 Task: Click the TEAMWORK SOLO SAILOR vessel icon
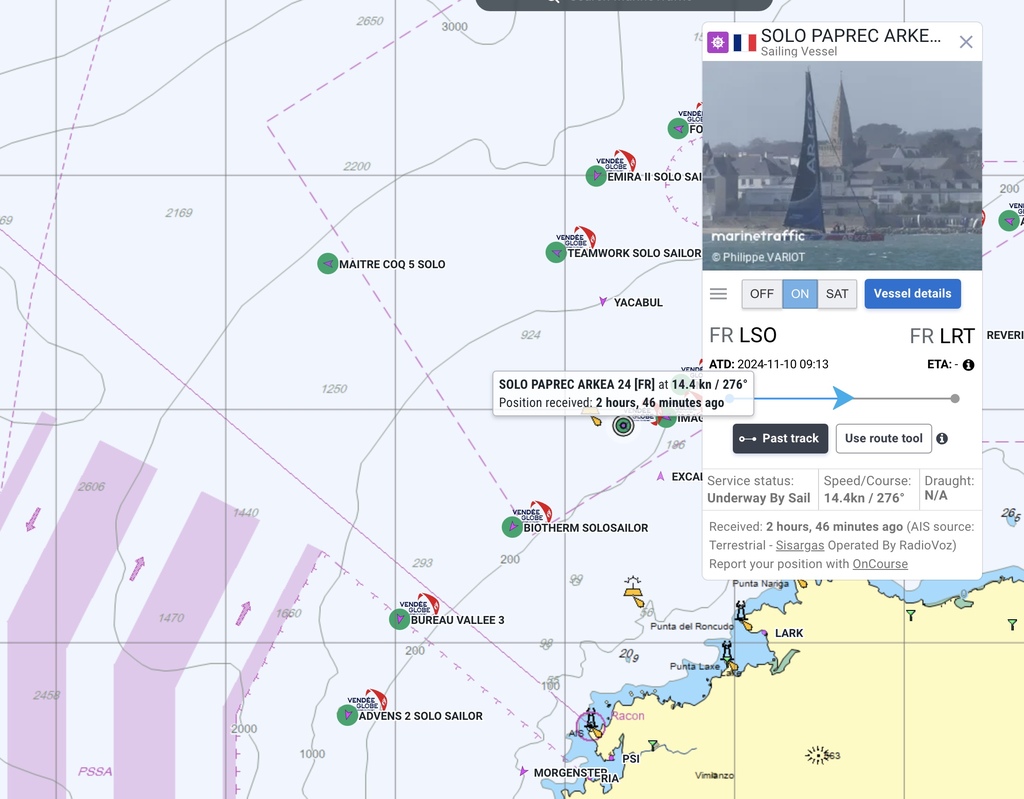point(556,252)
